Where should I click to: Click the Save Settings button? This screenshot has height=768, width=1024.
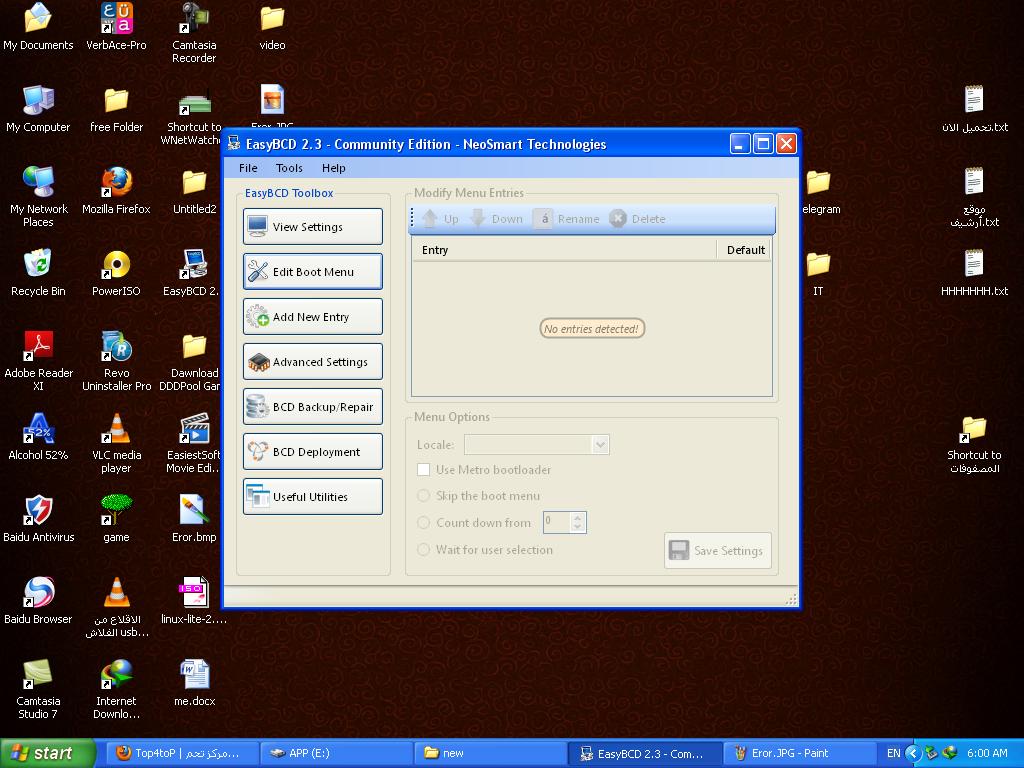point(717,551)
